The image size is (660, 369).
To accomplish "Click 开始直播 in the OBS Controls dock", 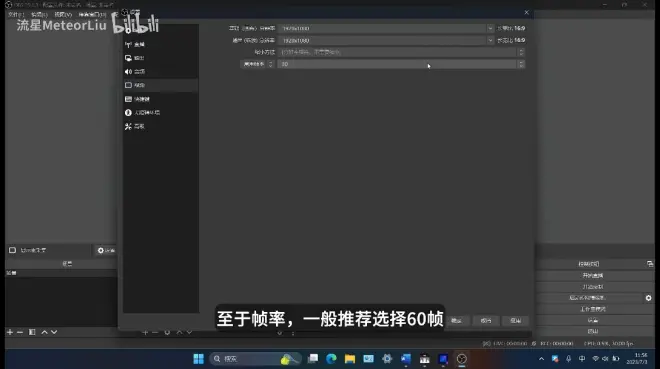I will [x=593, y=276].
